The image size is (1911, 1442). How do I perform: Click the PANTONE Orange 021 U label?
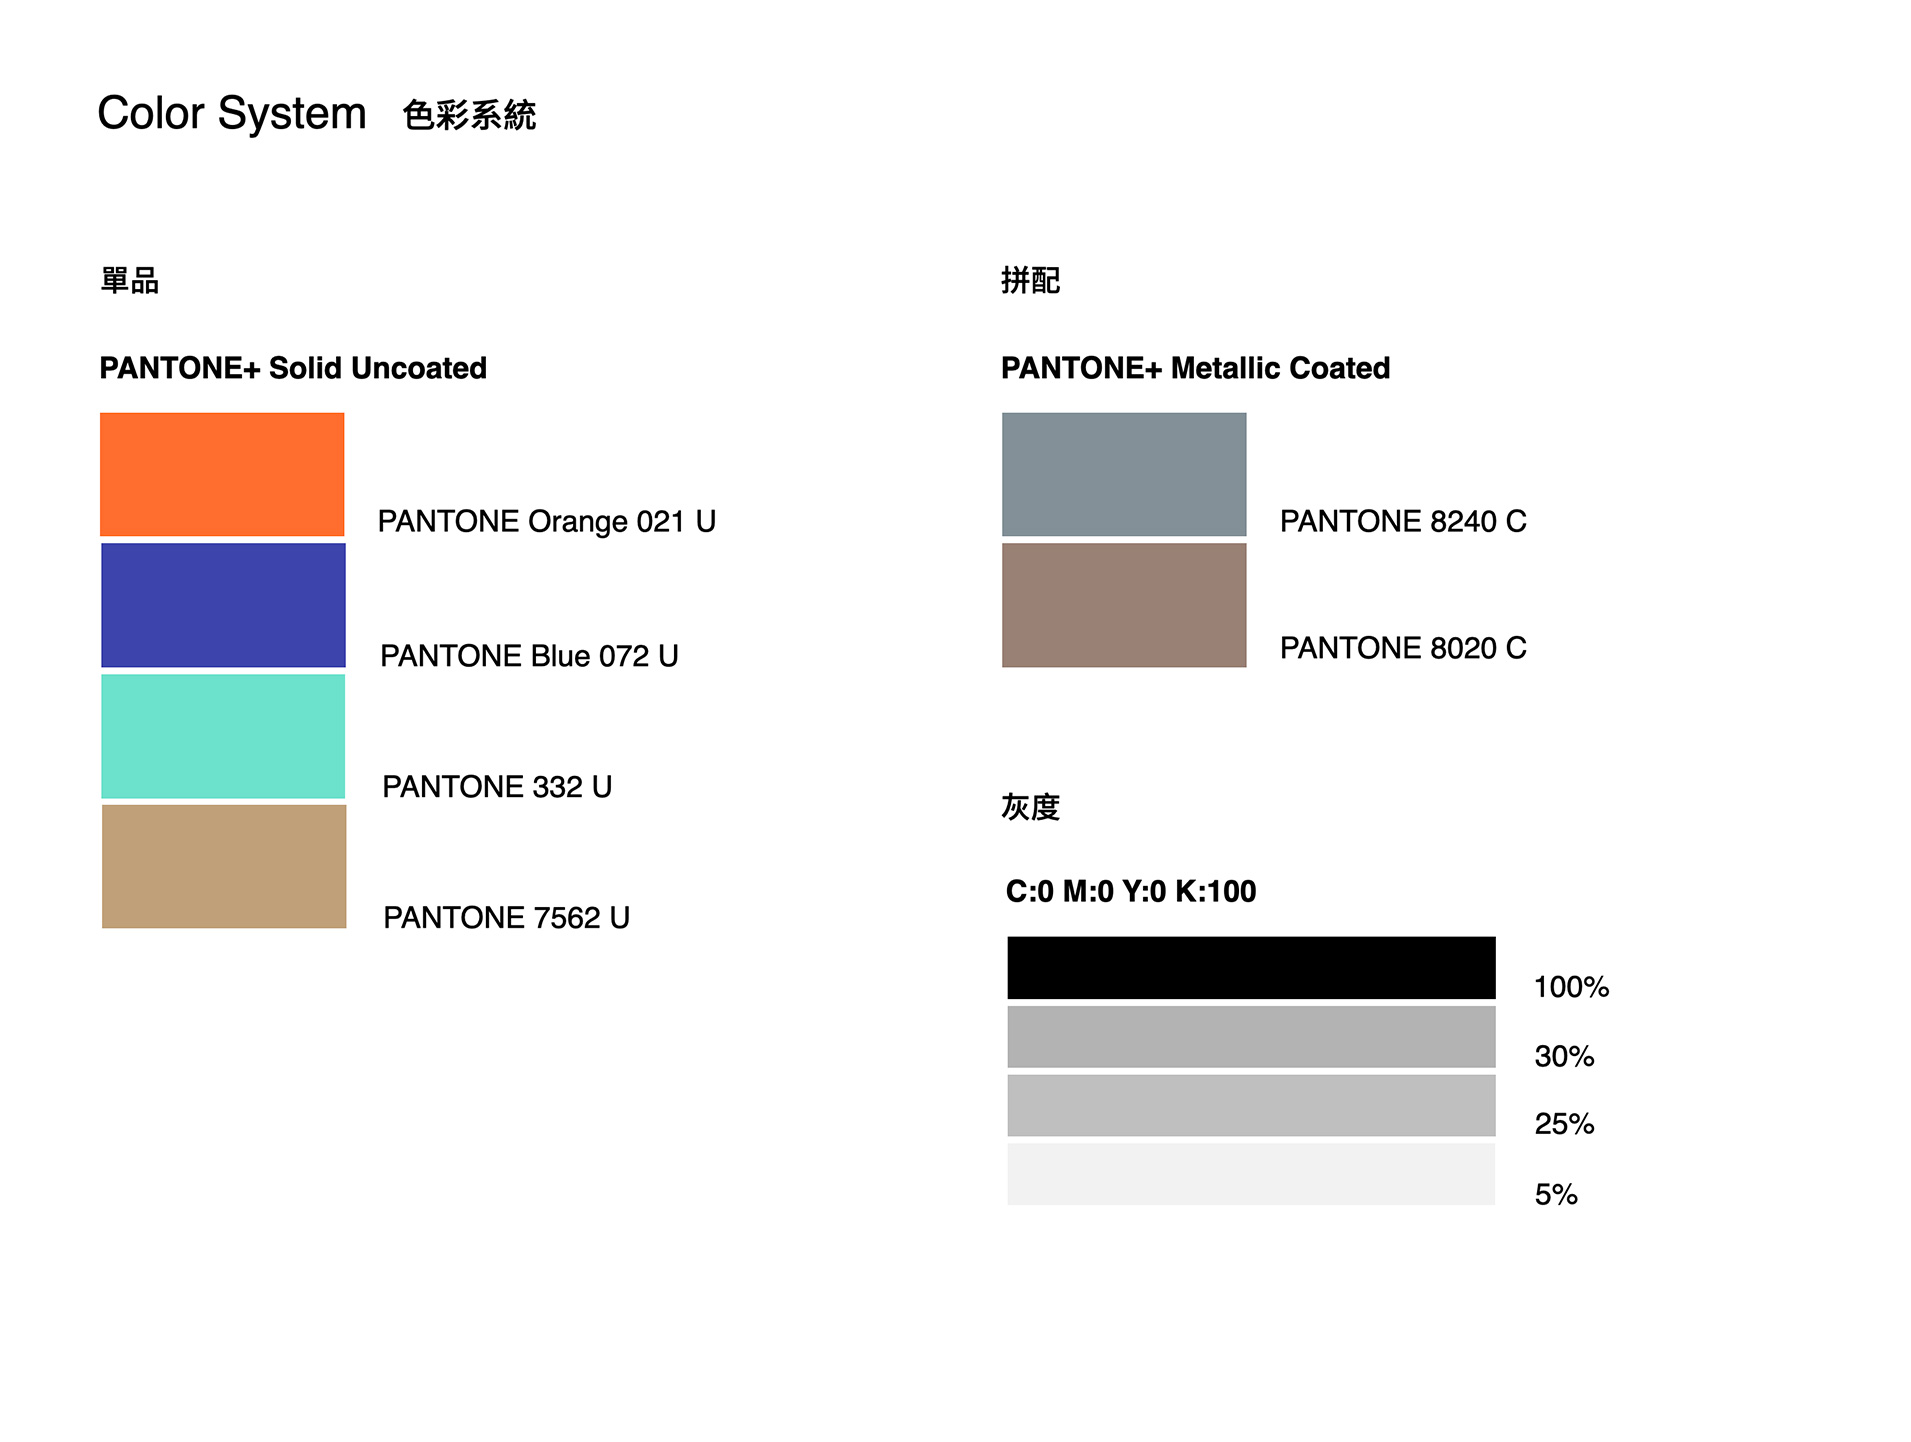pos(546,521)
